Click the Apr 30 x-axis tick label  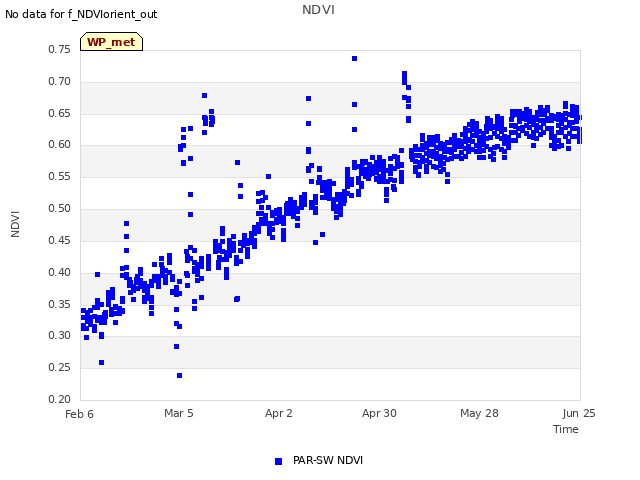coord(379,413)
